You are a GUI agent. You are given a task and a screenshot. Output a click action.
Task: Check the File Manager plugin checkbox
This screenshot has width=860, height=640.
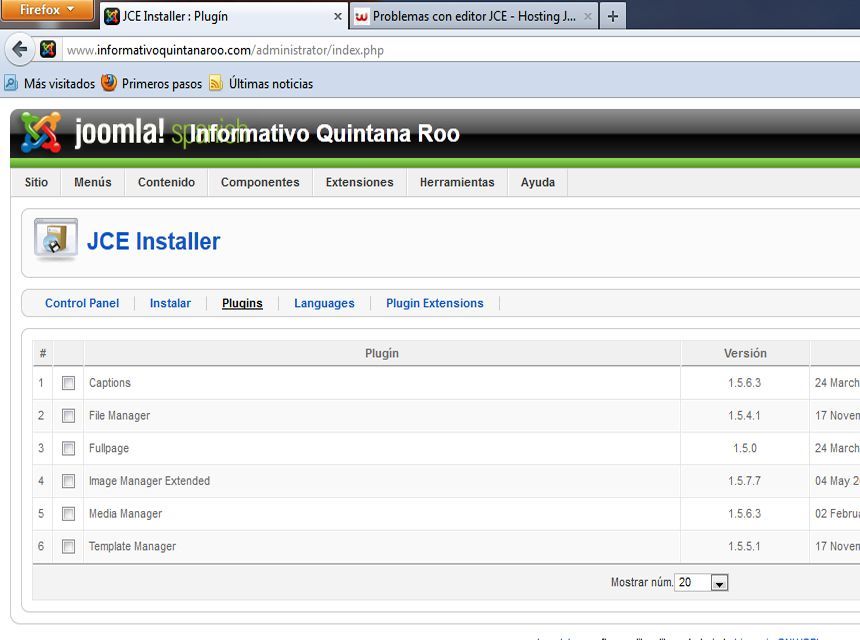pos(69,416)
